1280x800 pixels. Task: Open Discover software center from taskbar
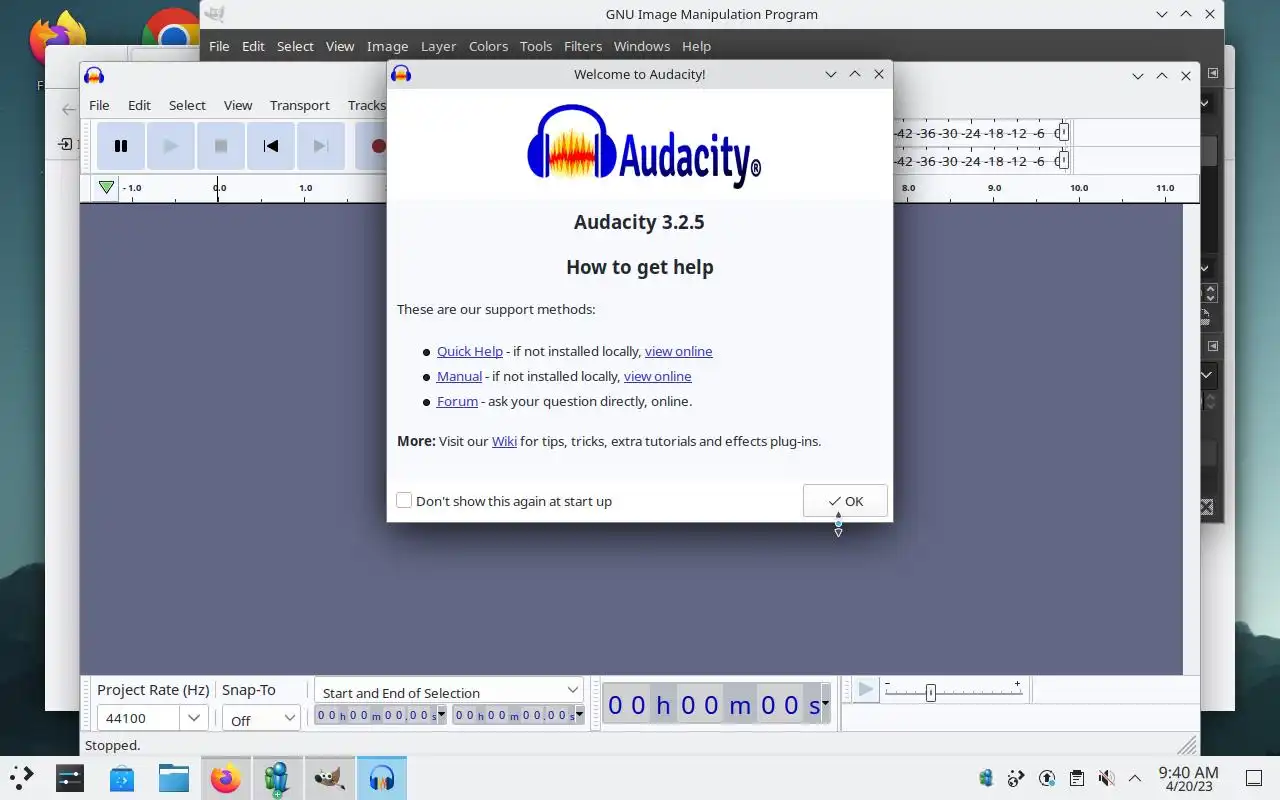[122, 777]
